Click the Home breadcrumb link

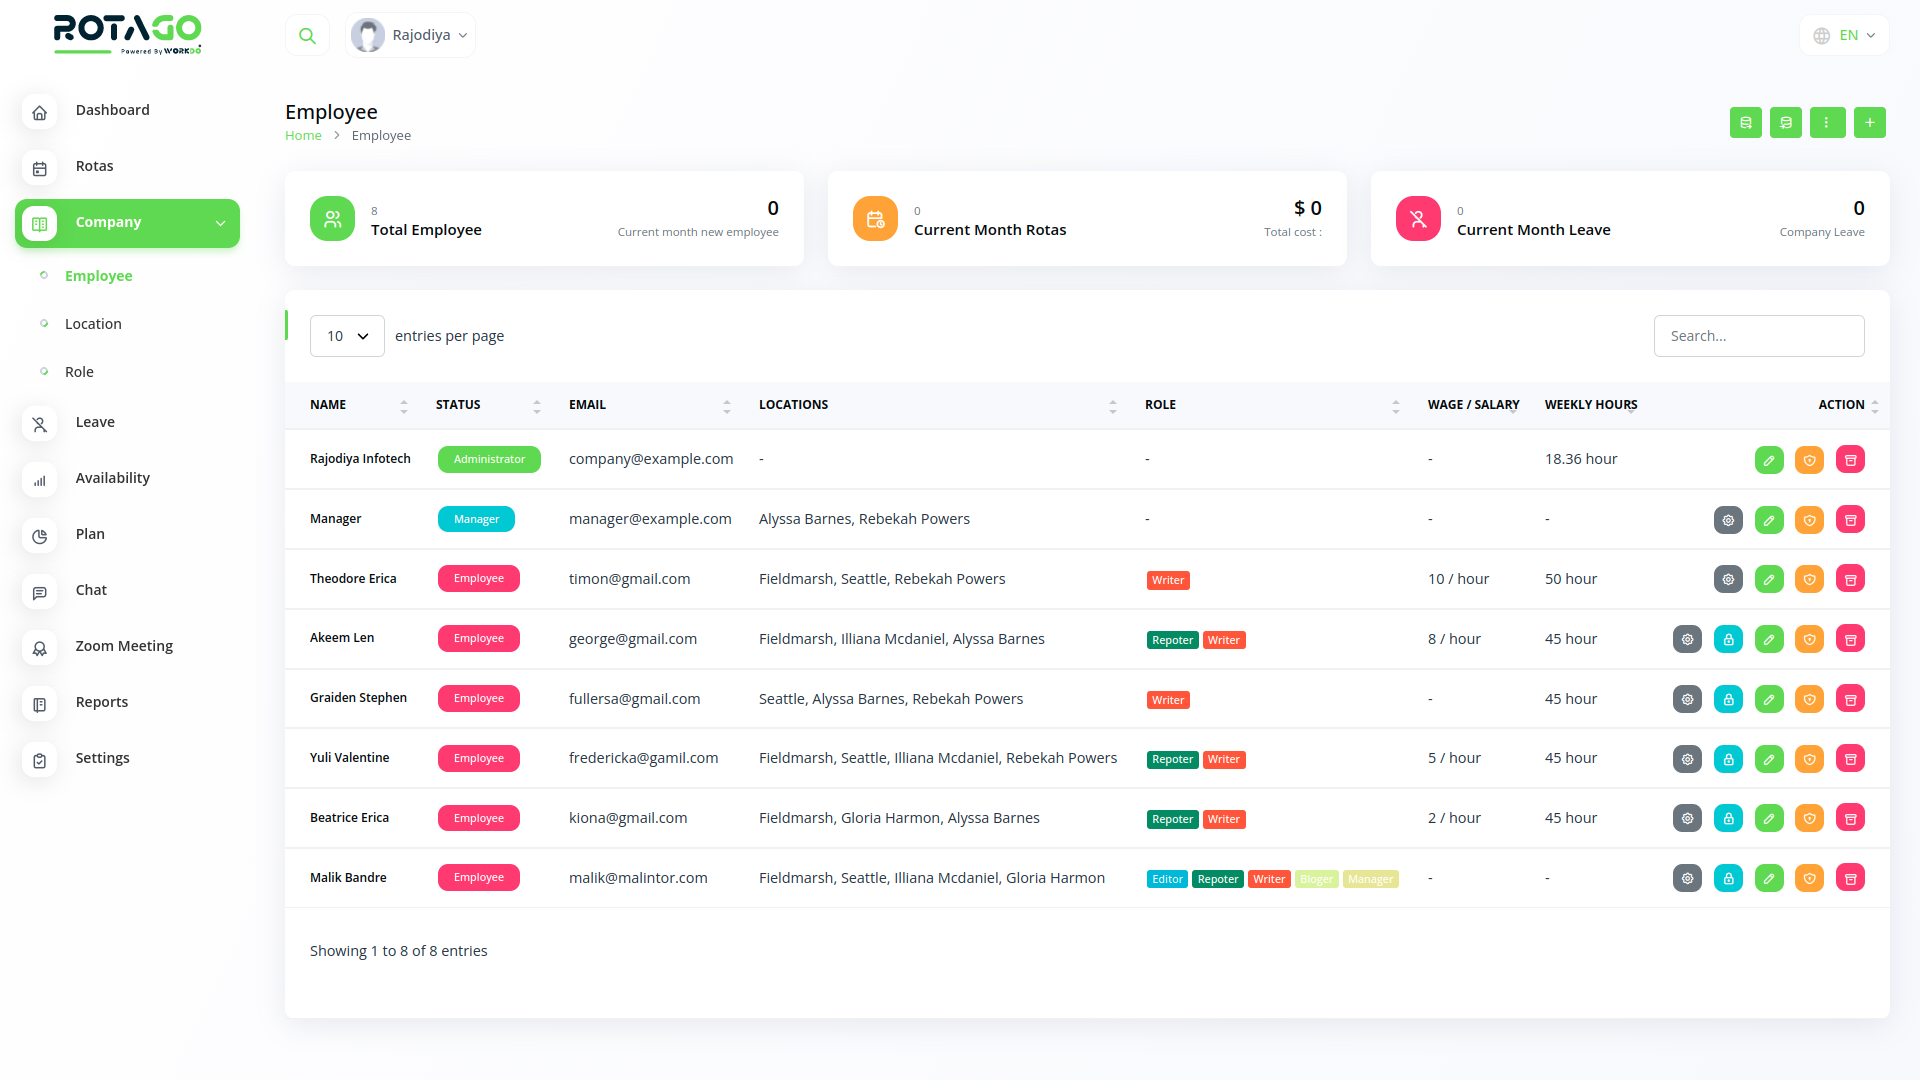click(303, 136)
